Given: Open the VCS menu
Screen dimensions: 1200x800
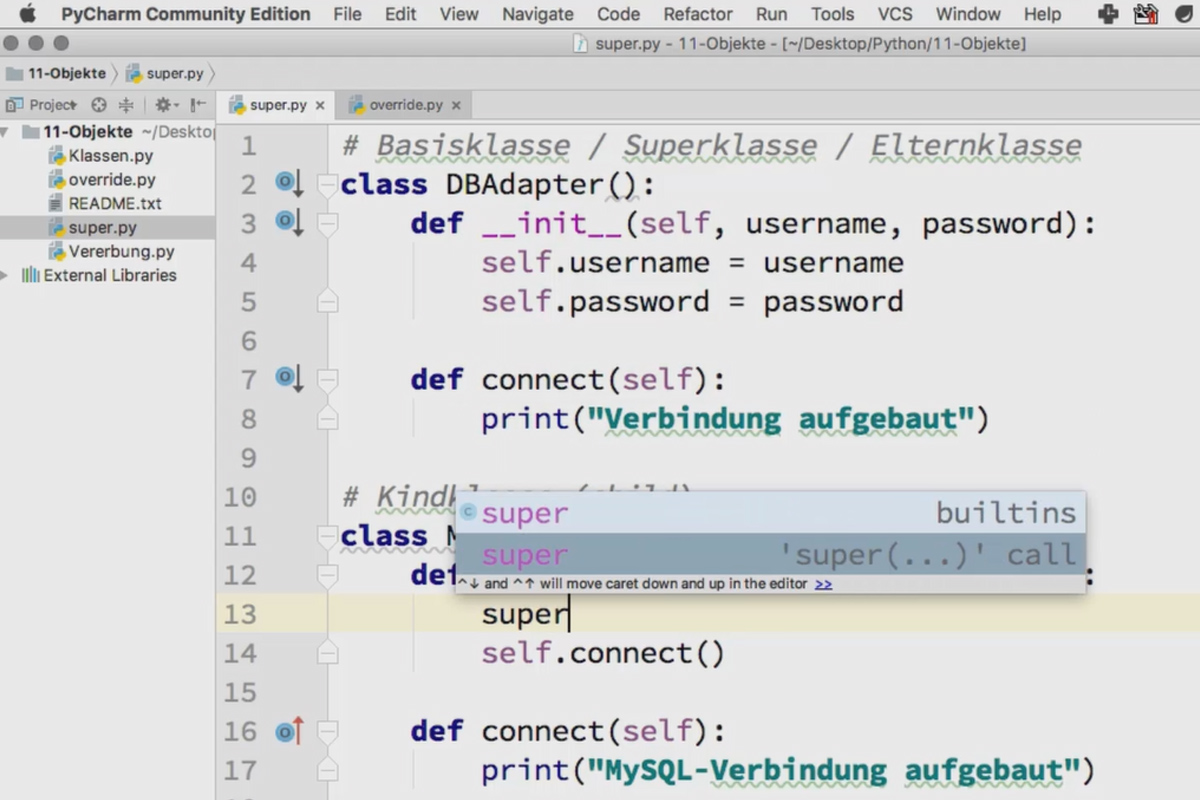Looking at the screenshot, I should pyautogui.click(x=895, y=14).
